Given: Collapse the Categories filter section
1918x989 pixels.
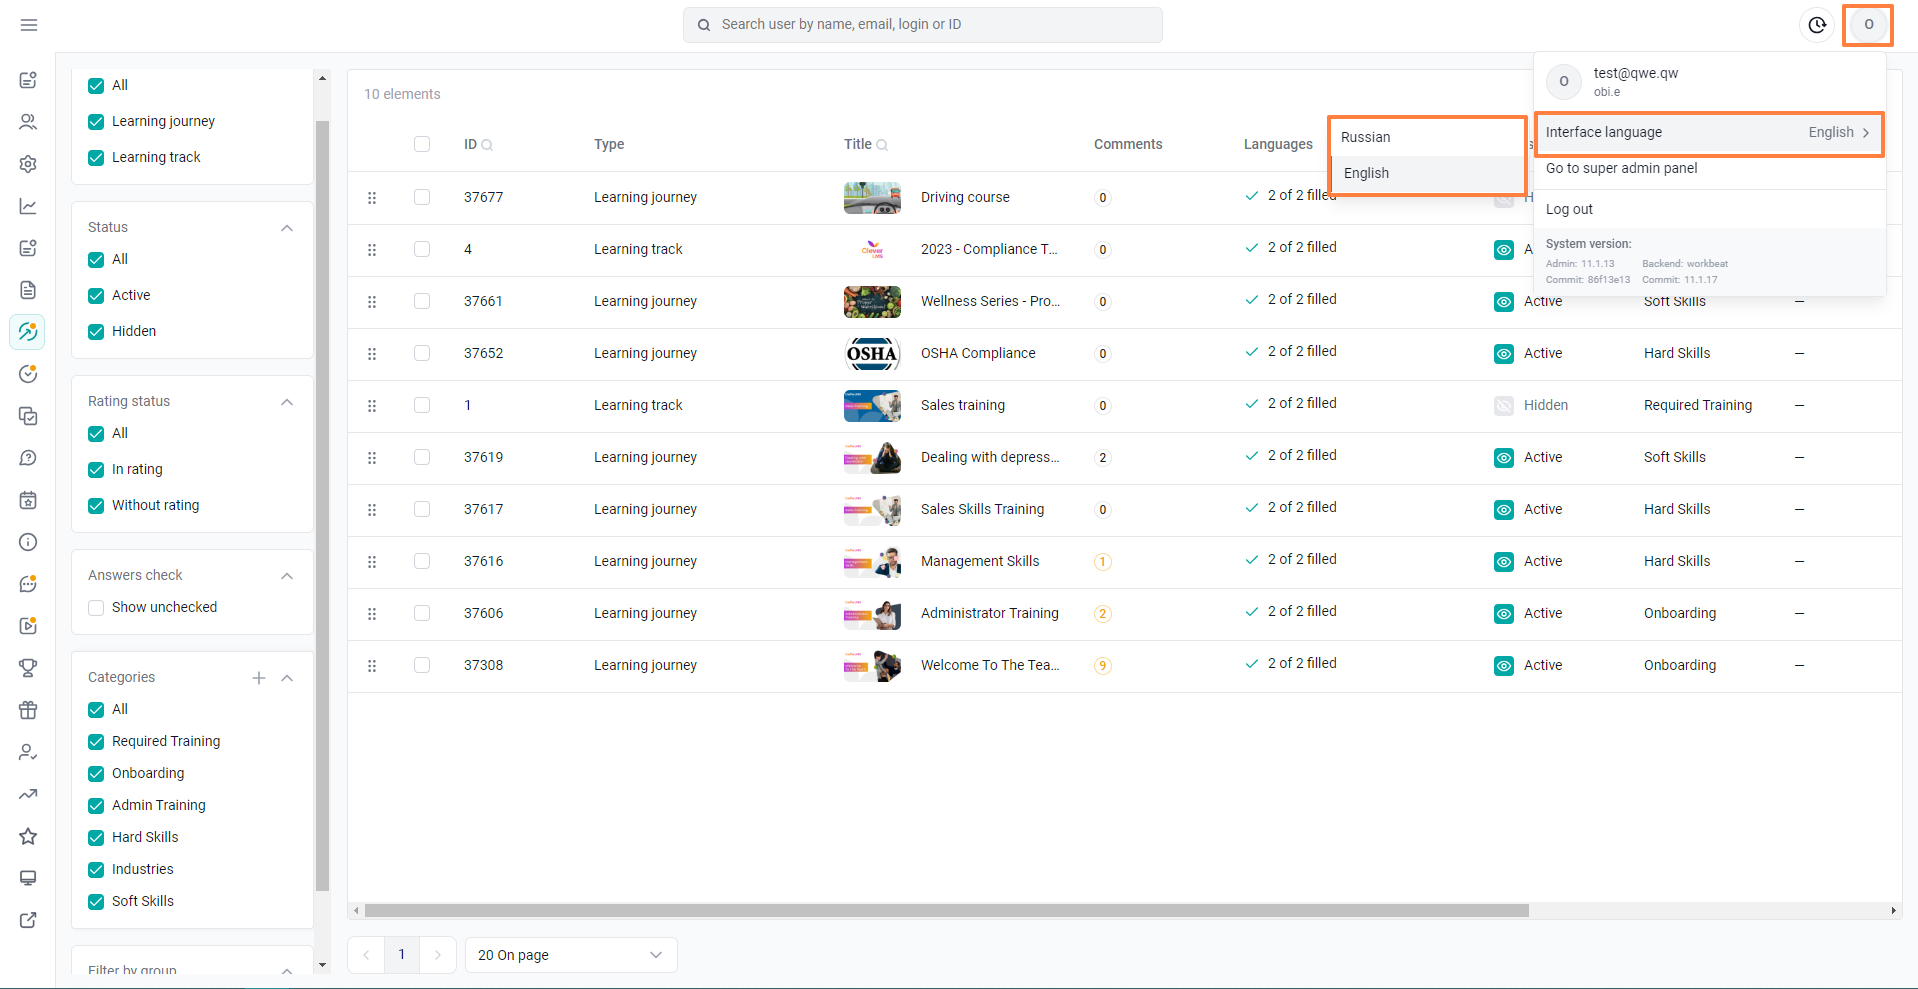Looking at the screenshot, I should tap(287, 678).
